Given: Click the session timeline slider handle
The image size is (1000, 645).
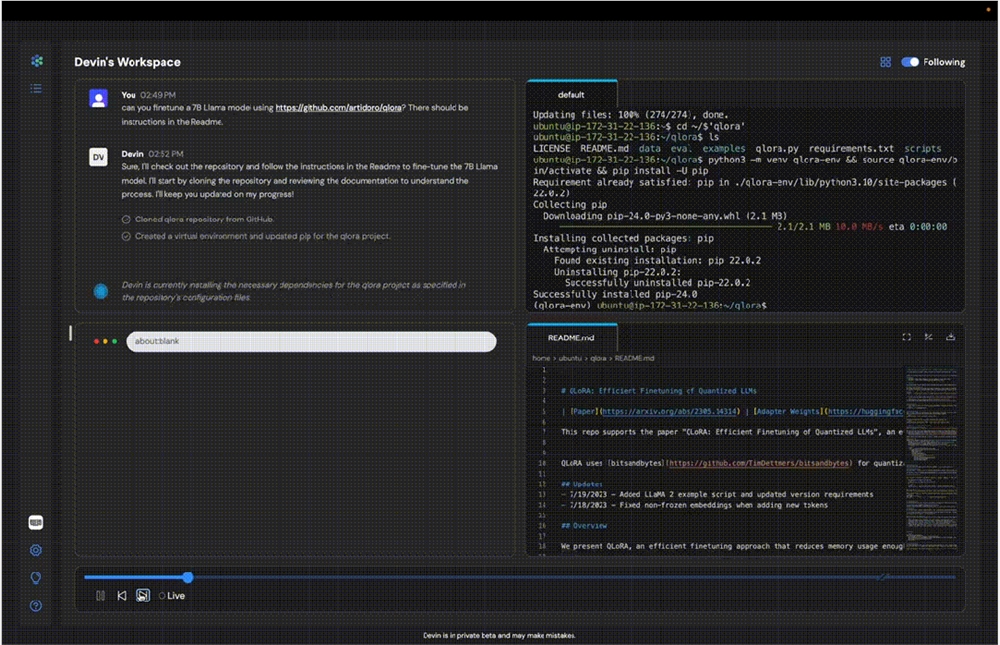Looking at the screenshot, I should point(187,577).
